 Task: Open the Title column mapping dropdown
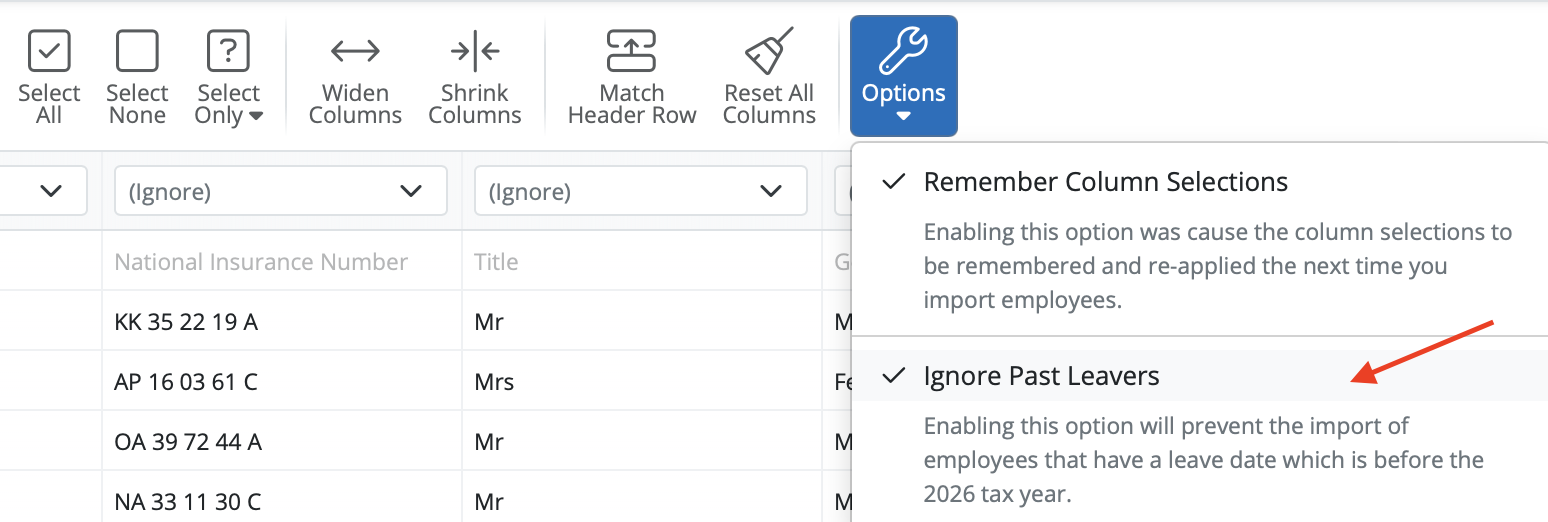(640, 191)
